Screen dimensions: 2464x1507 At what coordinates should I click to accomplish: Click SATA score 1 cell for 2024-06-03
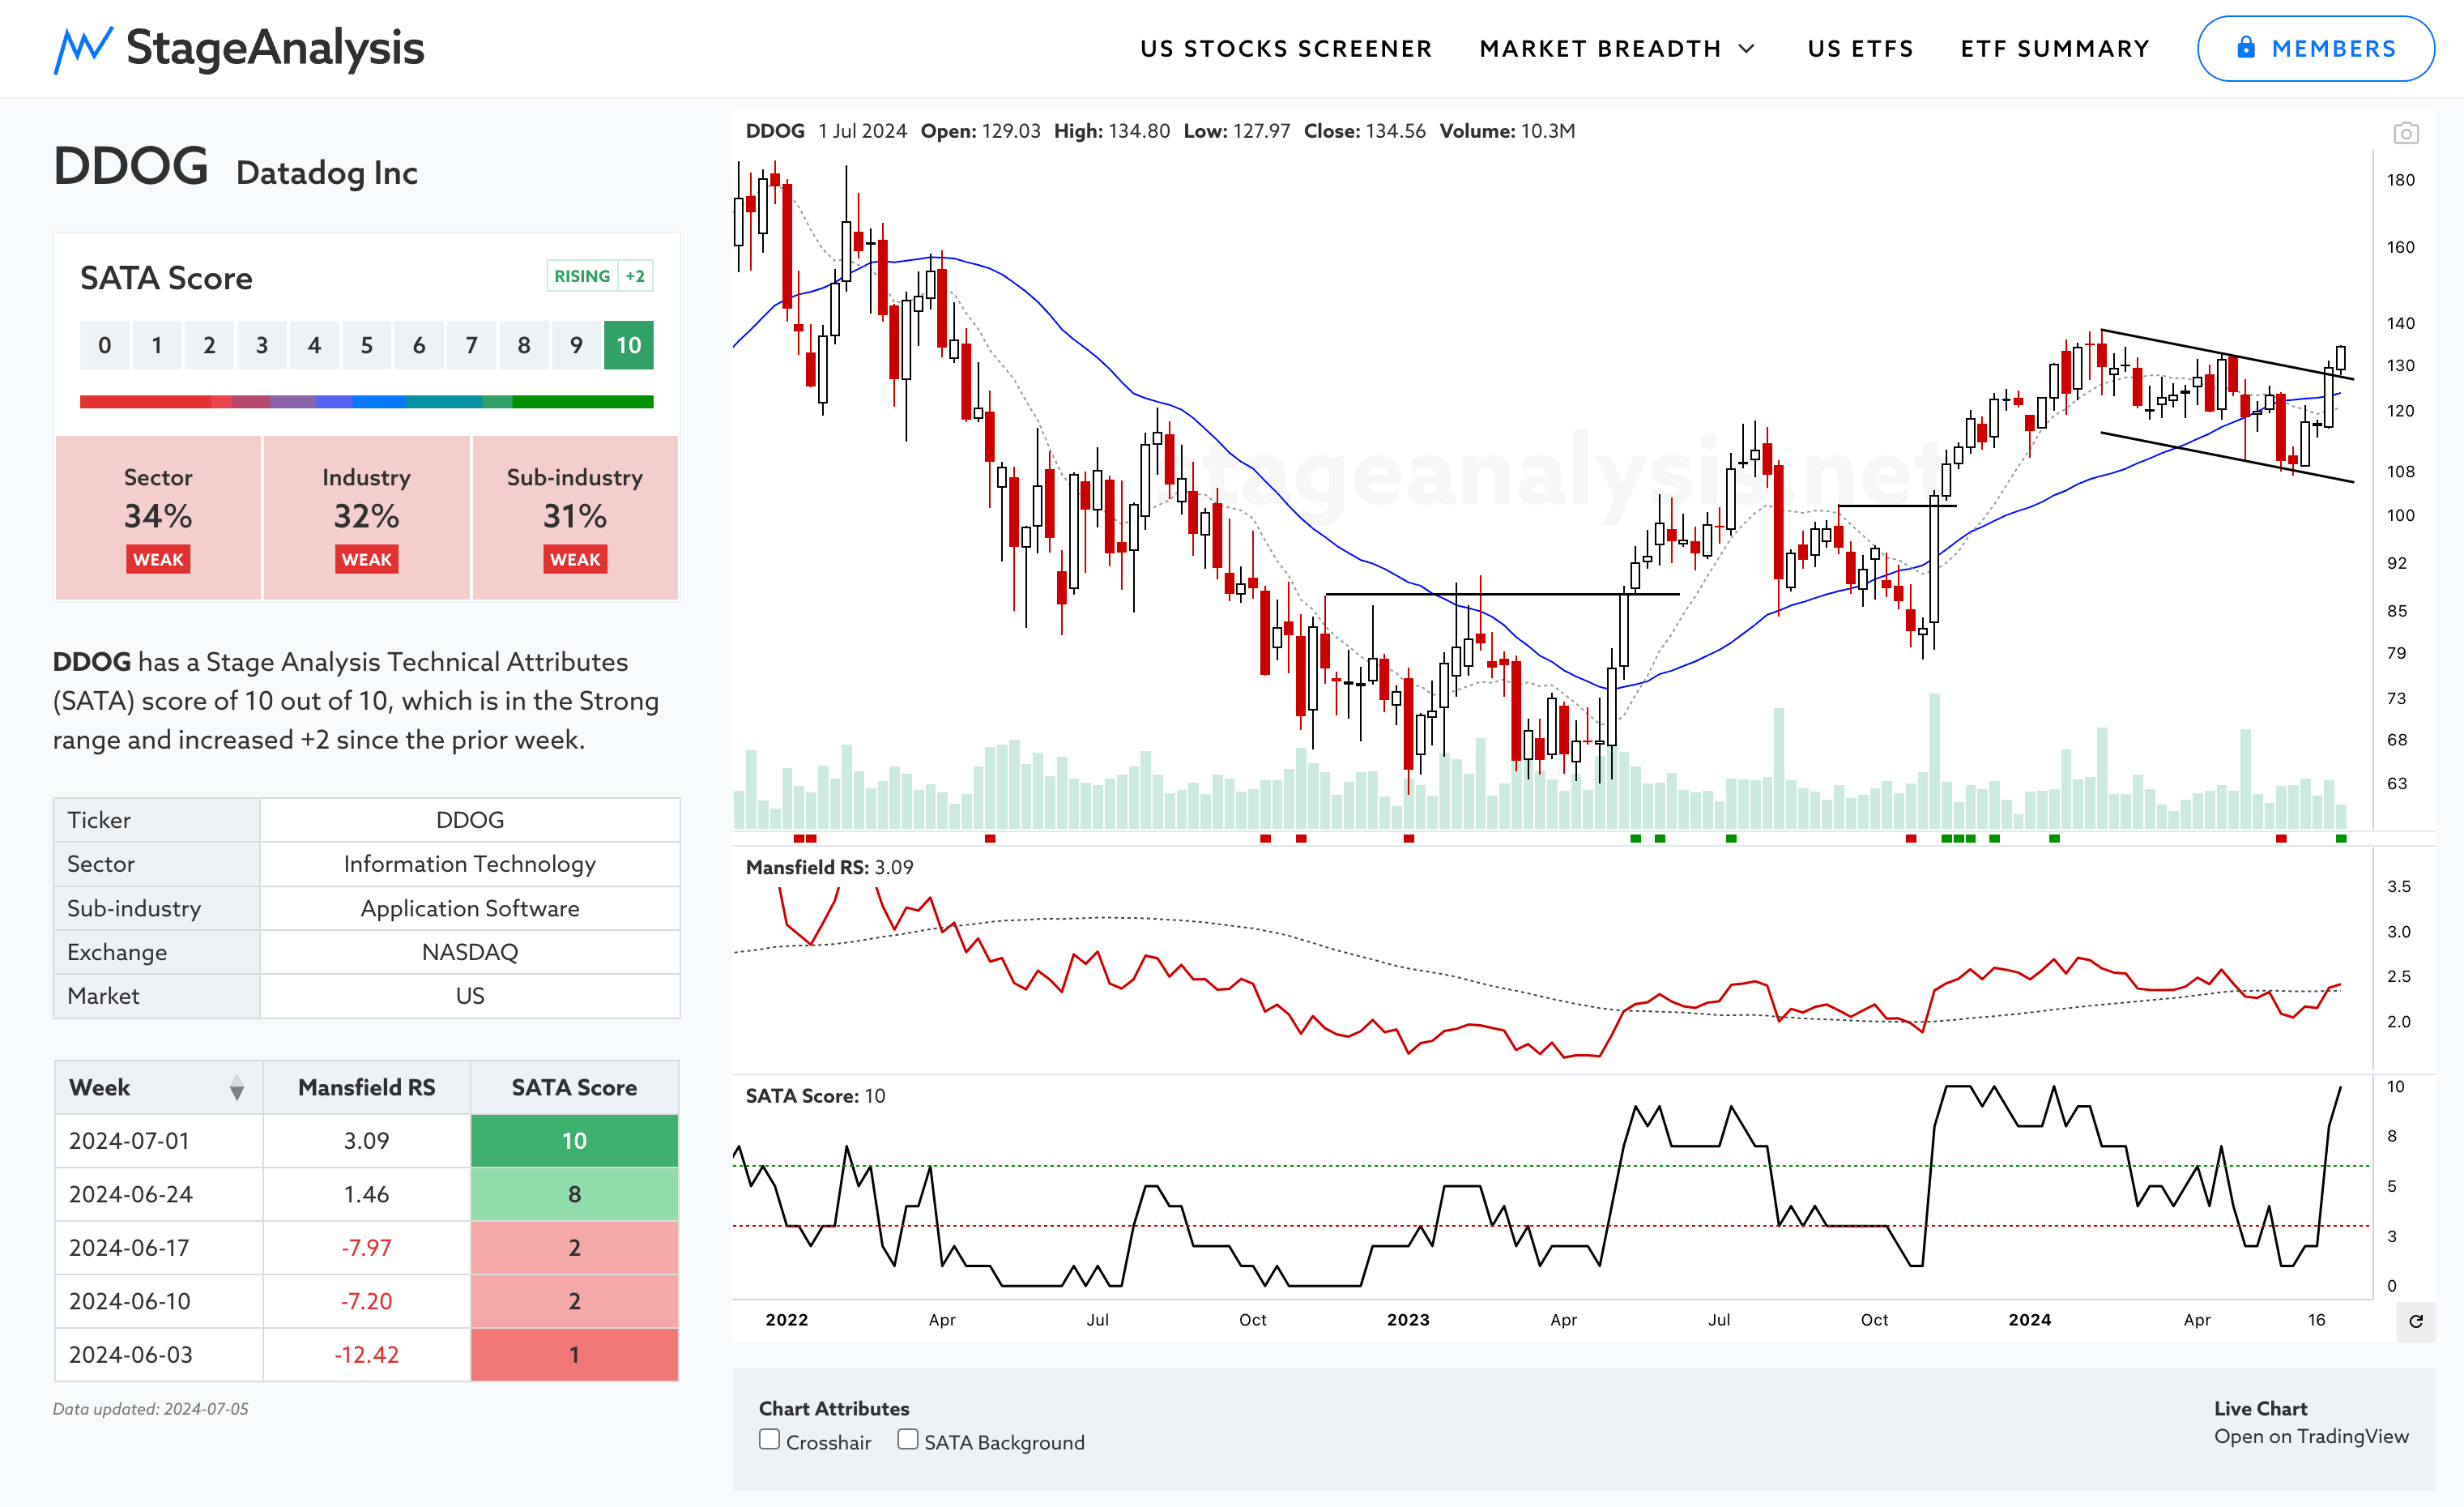[574, 1355]
